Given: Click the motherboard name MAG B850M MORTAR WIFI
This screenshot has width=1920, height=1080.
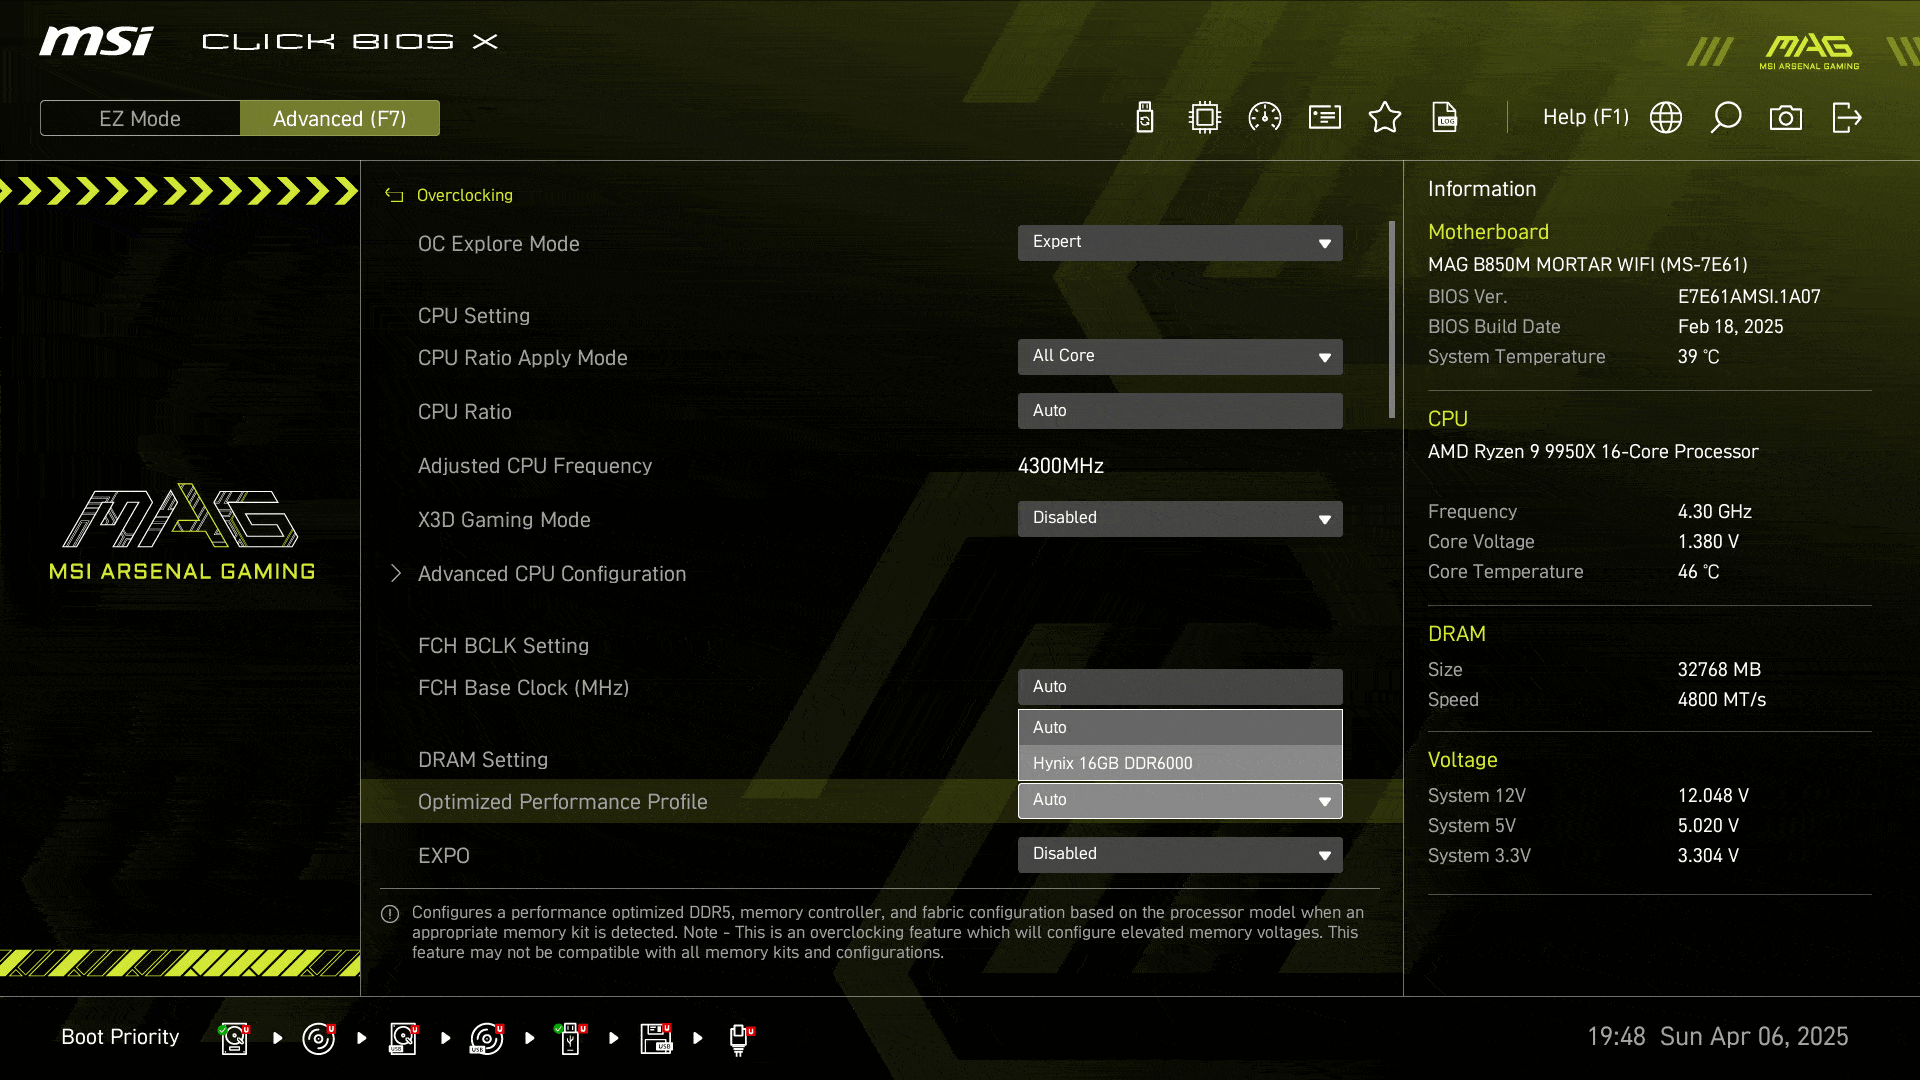Looking at the screenshot, I should [x=1587, y=265].
